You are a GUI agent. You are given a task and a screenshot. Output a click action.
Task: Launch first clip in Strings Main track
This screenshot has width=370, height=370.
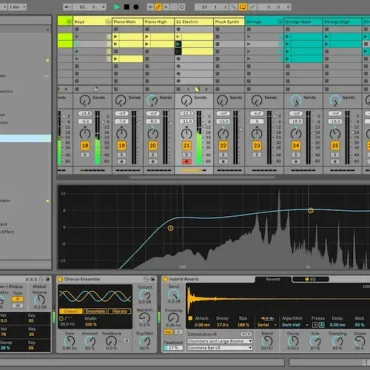287,37
